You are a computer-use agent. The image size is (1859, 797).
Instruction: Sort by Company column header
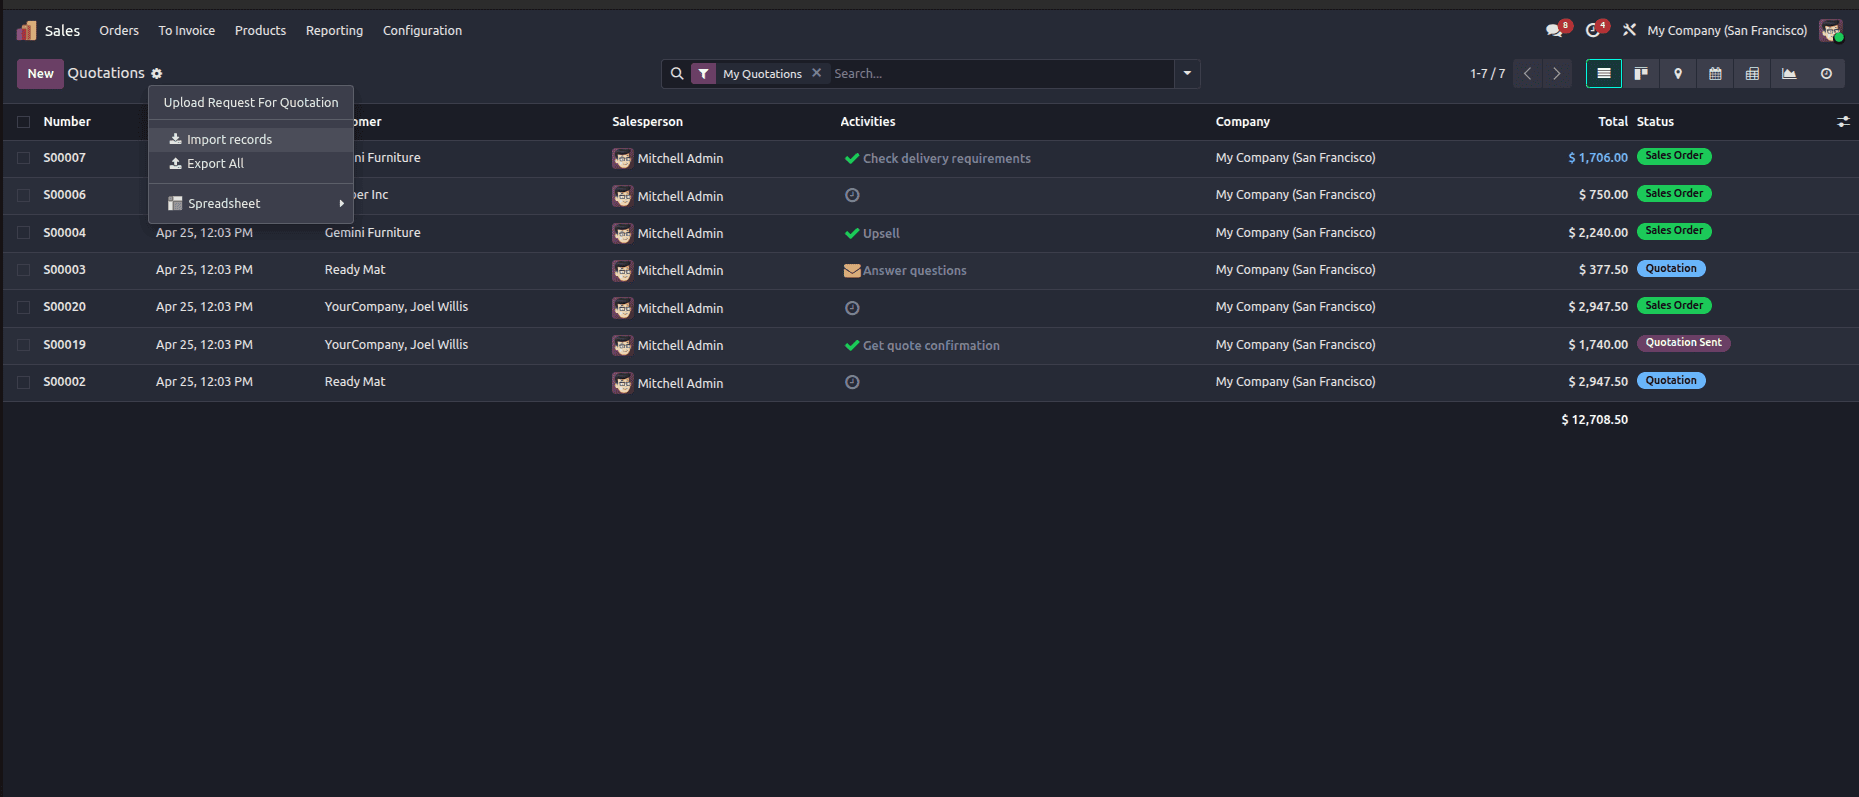tap(1242, 122)
